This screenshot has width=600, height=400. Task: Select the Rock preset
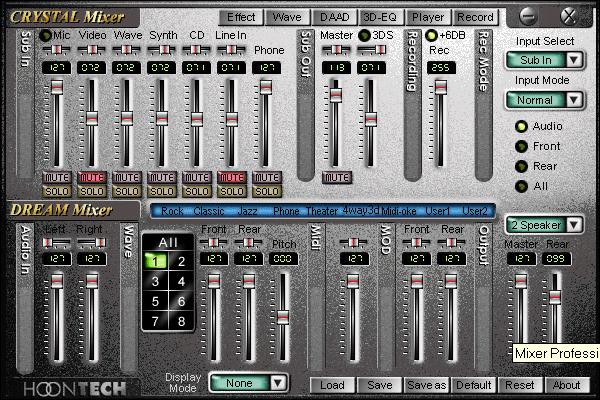pos(172,211)
